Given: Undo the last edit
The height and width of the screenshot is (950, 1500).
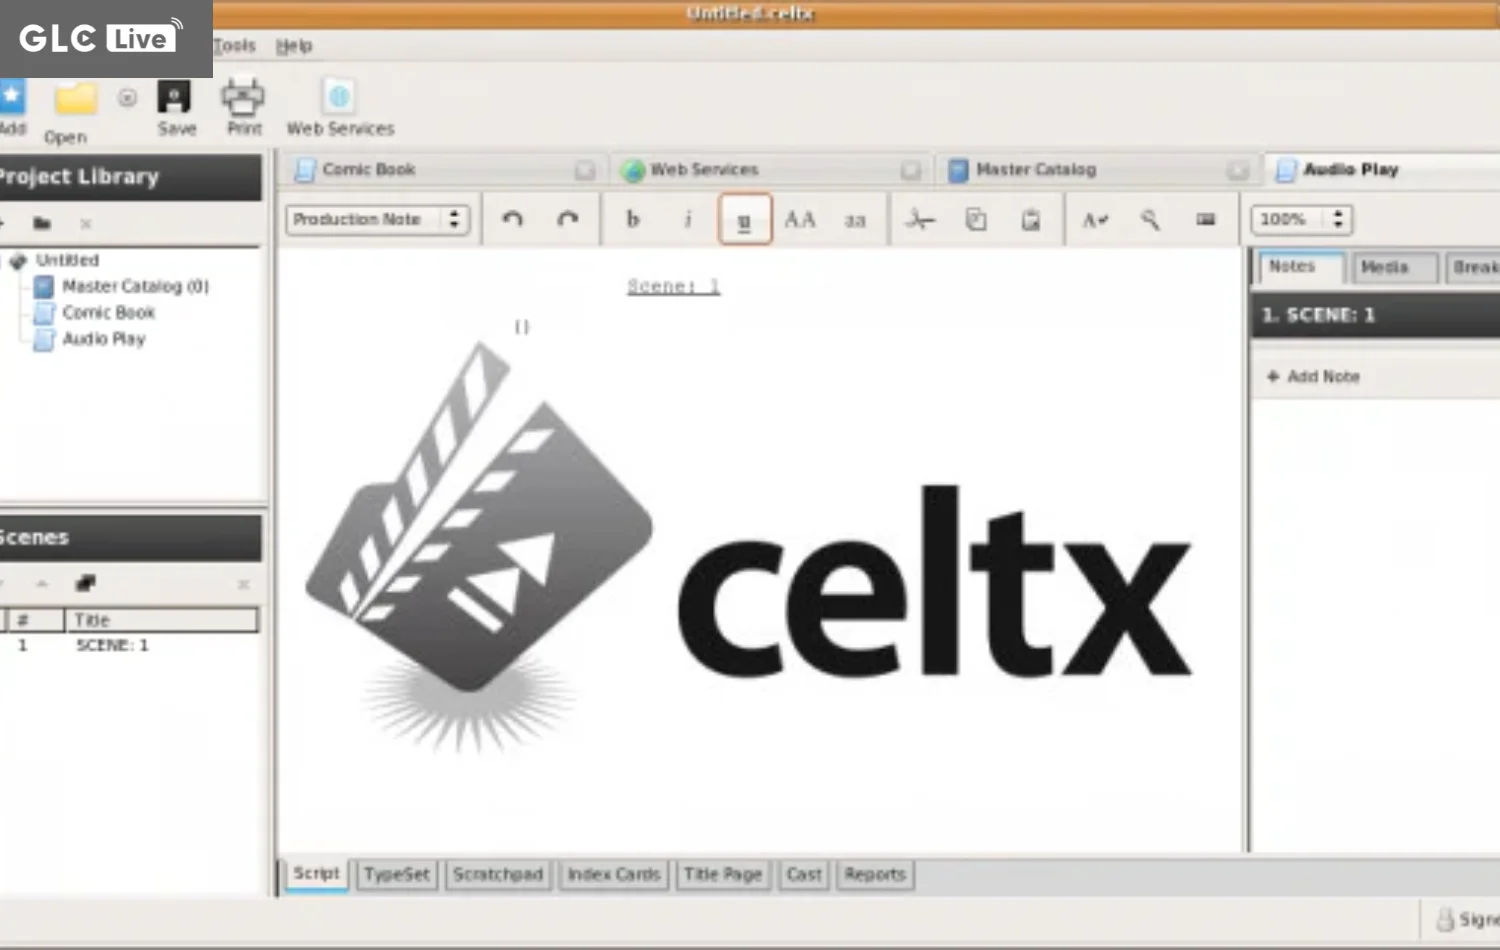Looking at the screenshot, I should pos(512,219).
